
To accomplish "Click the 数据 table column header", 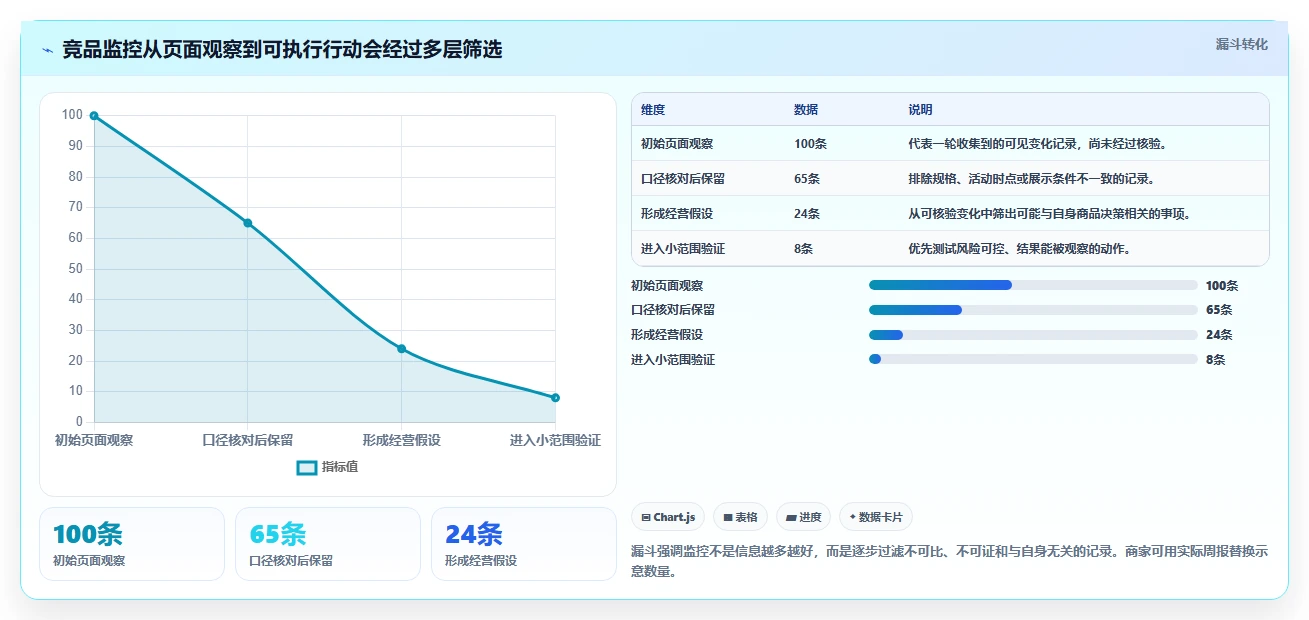I will pos(806,110).
